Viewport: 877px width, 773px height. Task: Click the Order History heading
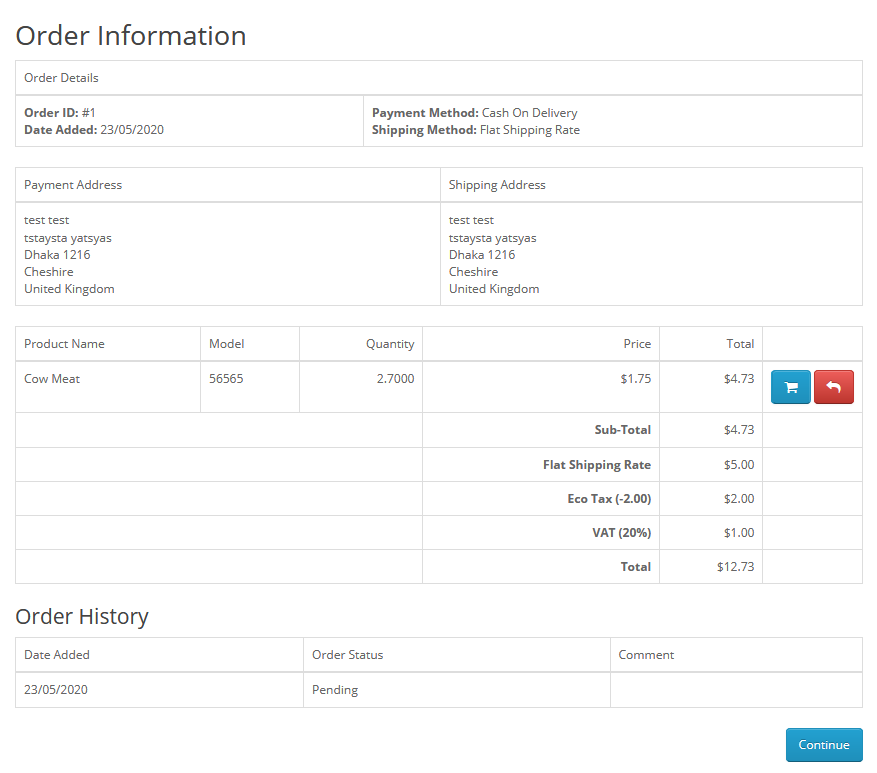pos(82,617)
